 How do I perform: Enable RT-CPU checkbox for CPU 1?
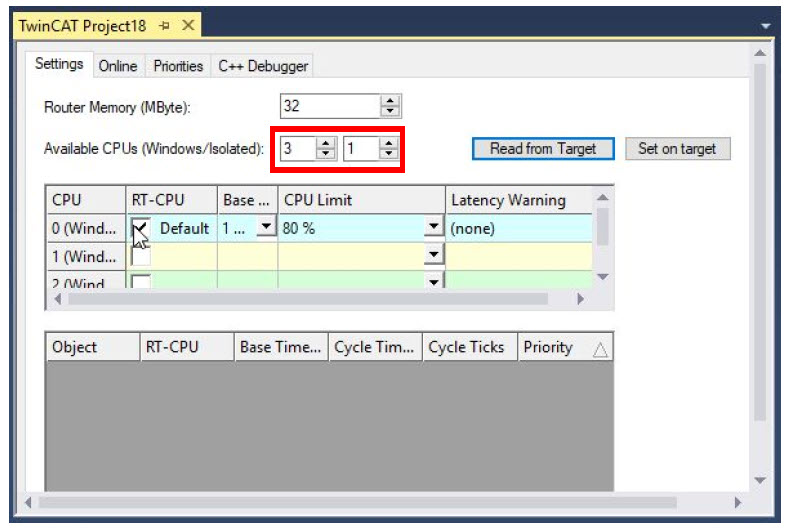[141, 256]
